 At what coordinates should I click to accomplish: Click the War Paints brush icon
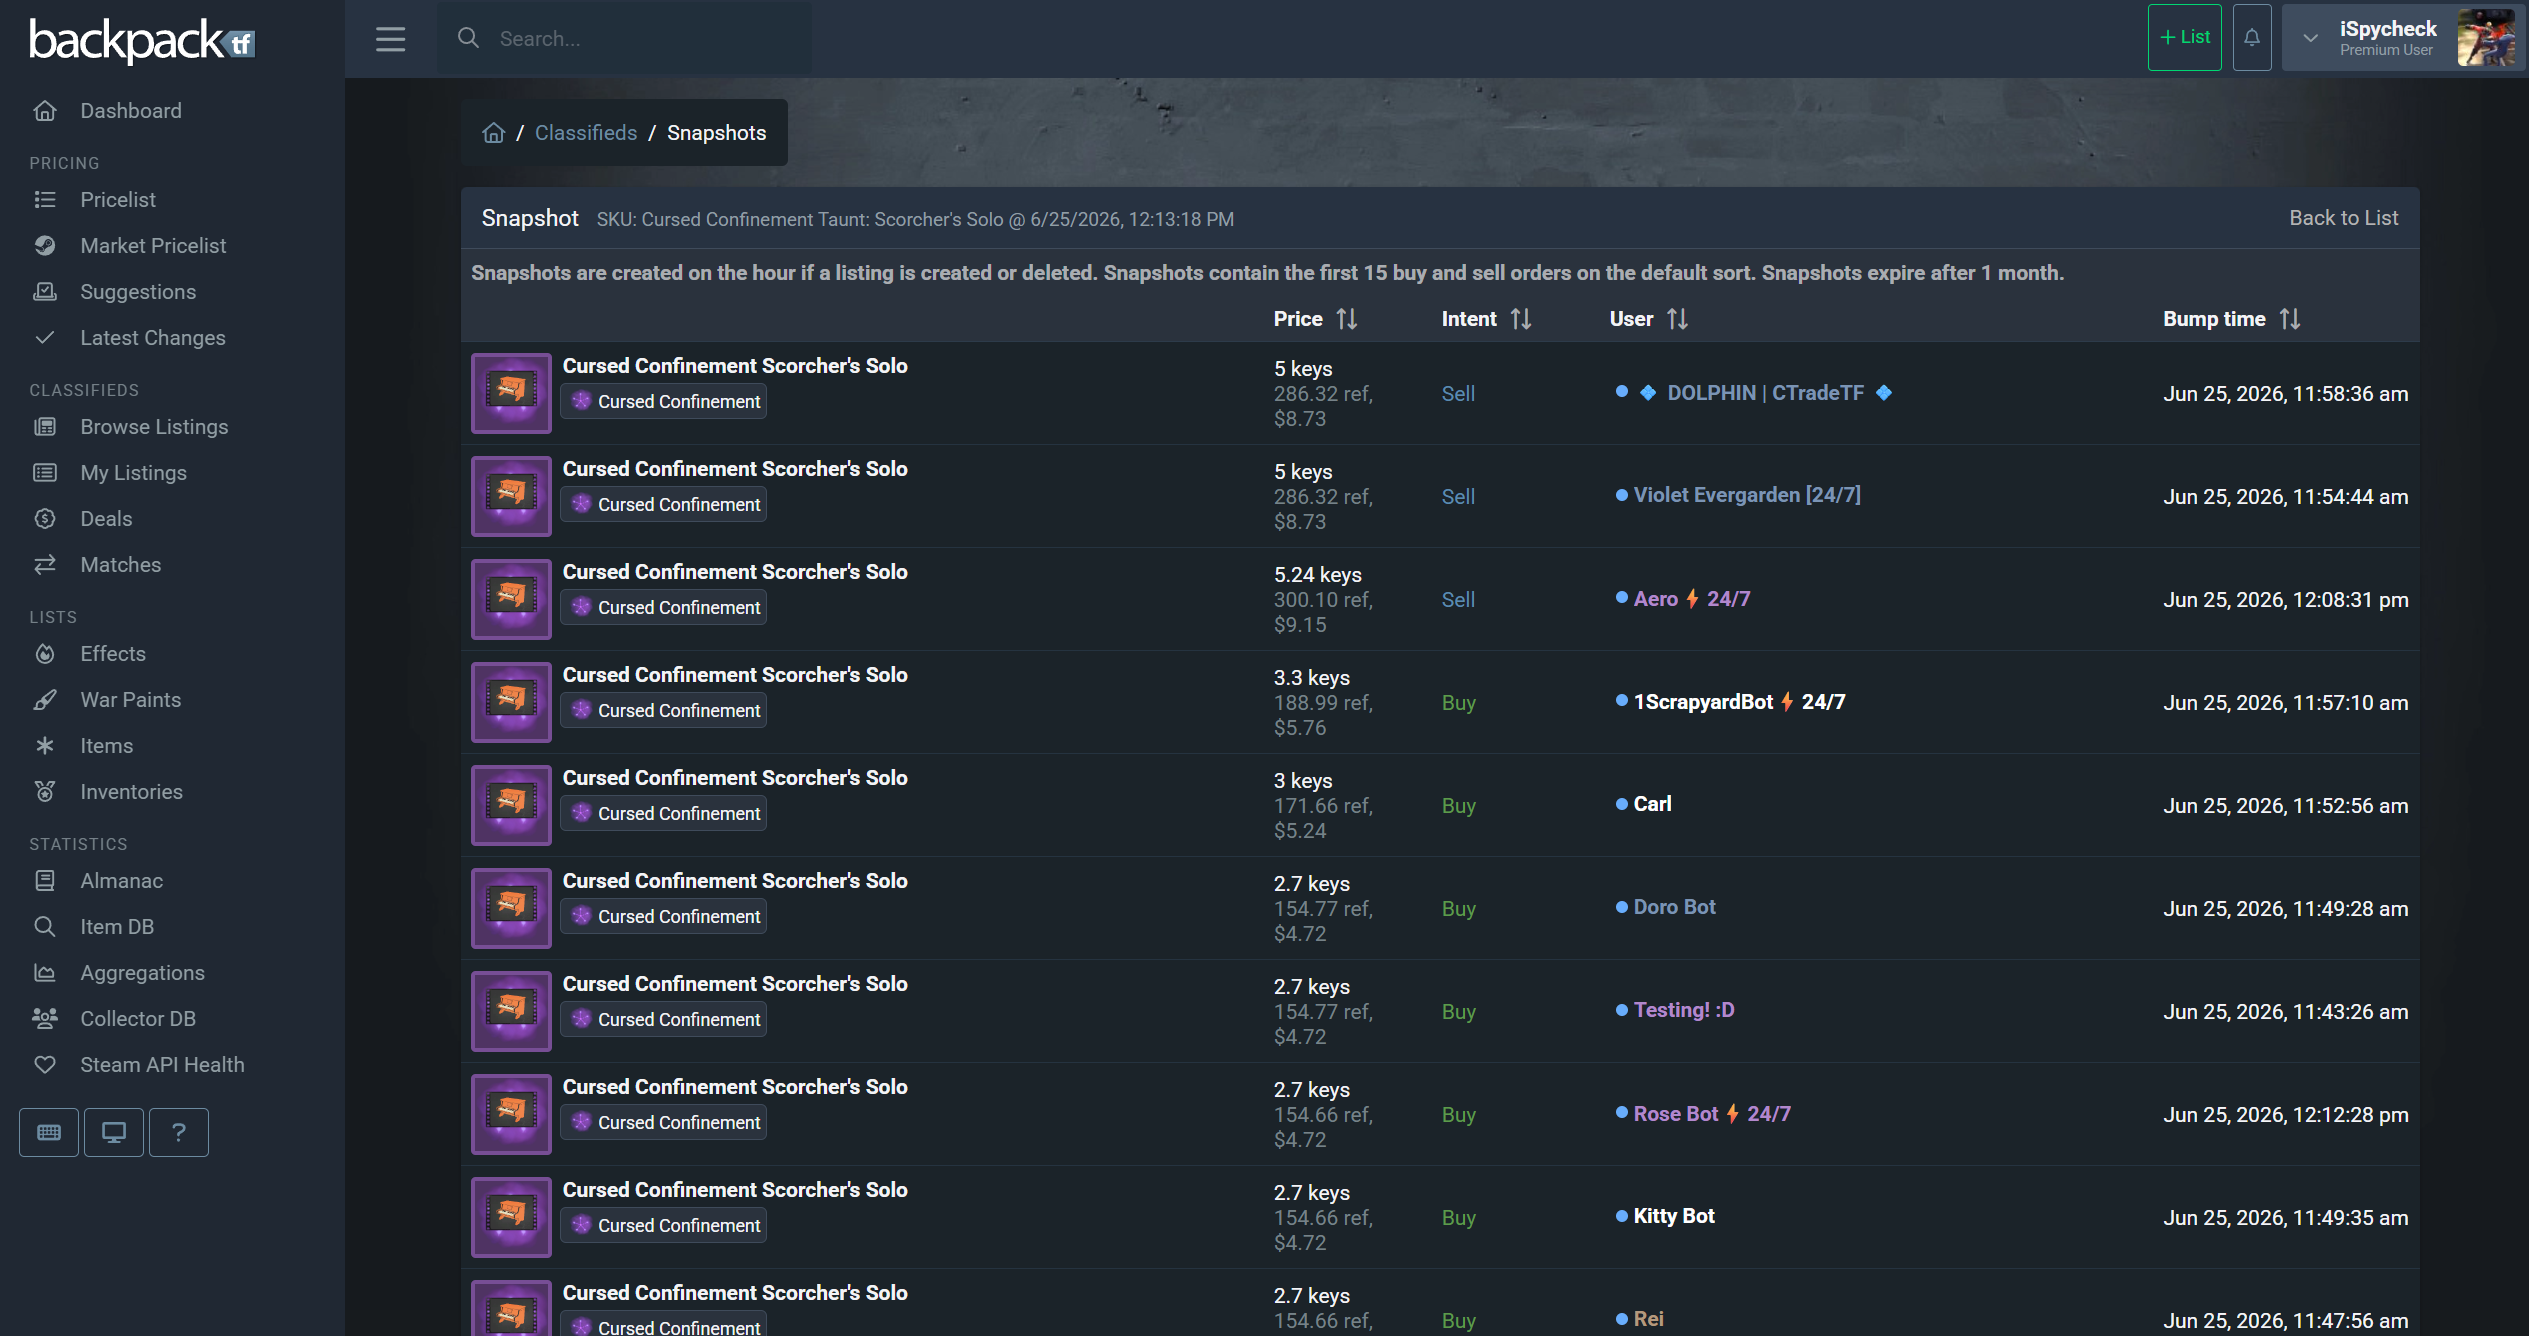click(45, 700)
